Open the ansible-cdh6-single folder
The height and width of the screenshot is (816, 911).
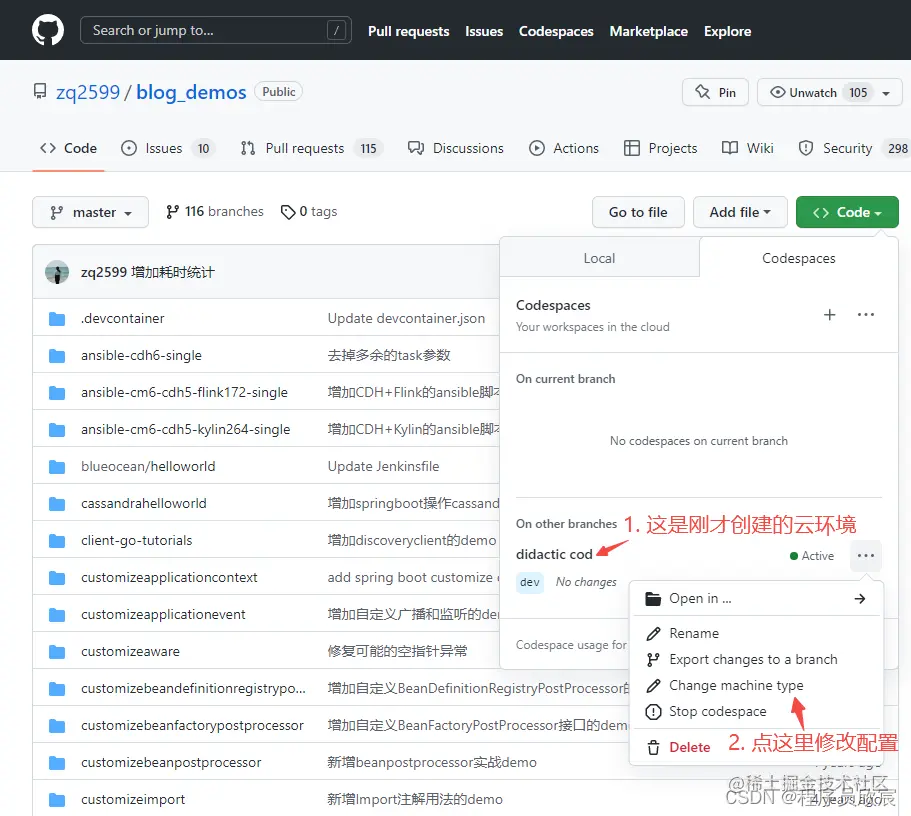[141, 355]
